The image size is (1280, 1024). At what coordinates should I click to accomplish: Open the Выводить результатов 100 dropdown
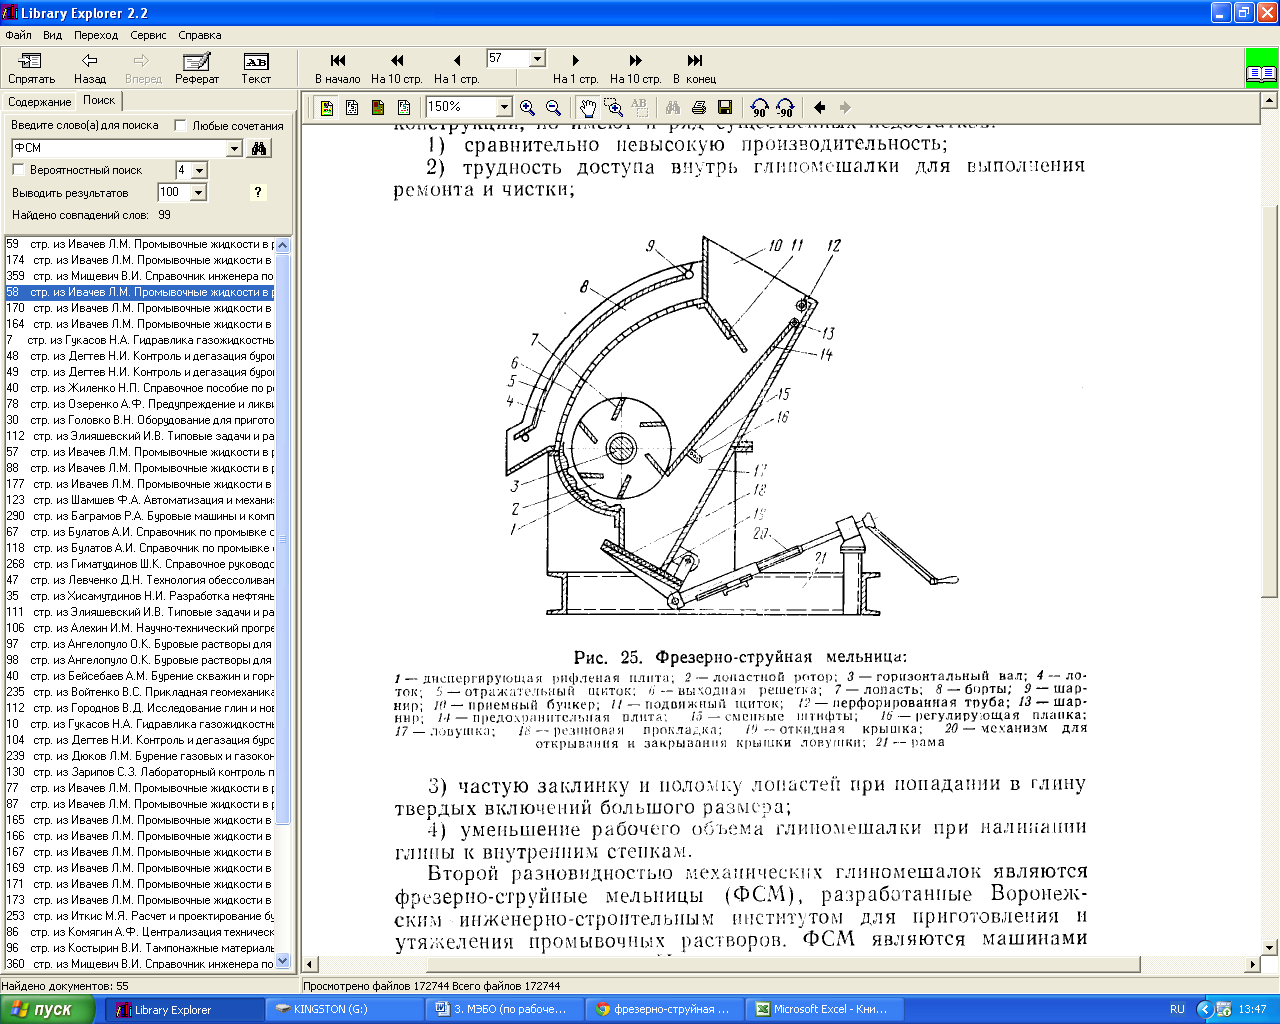[x=198, y=193]
